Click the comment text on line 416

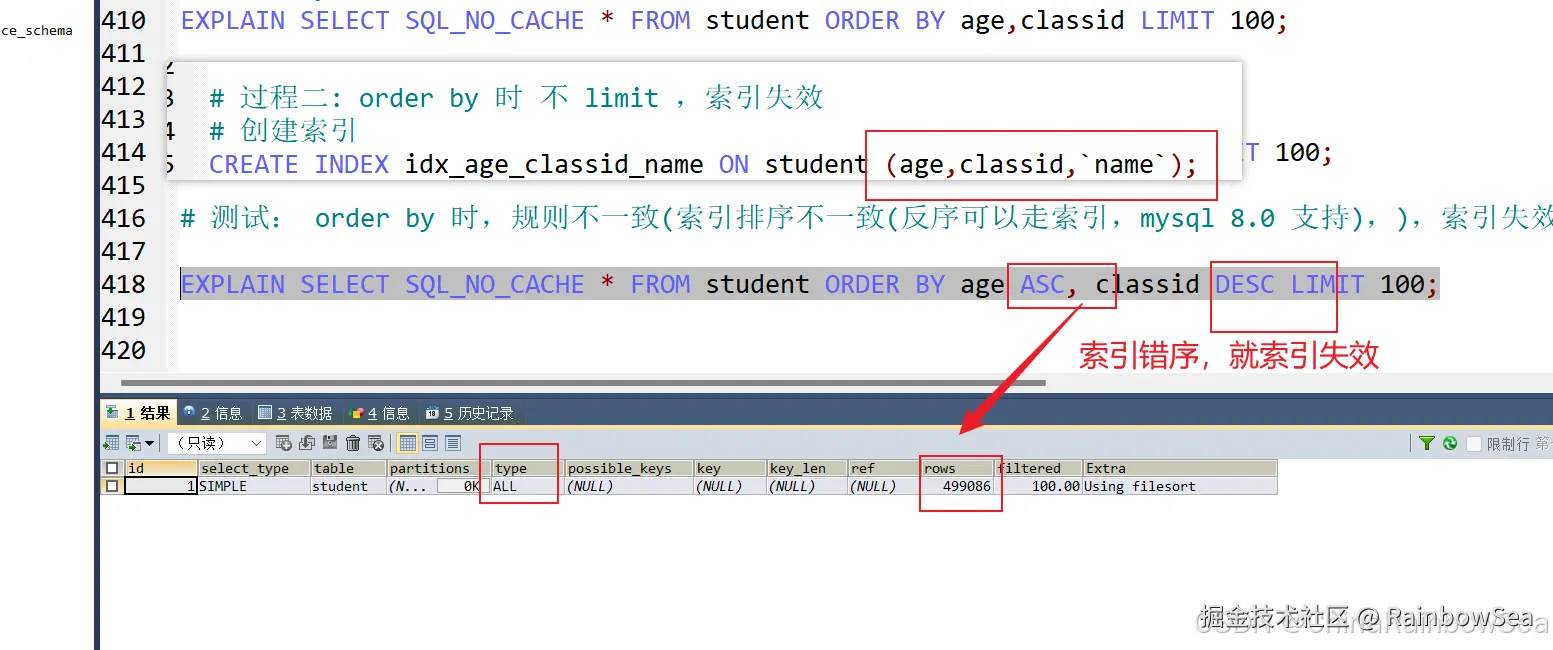click(866, 218)
